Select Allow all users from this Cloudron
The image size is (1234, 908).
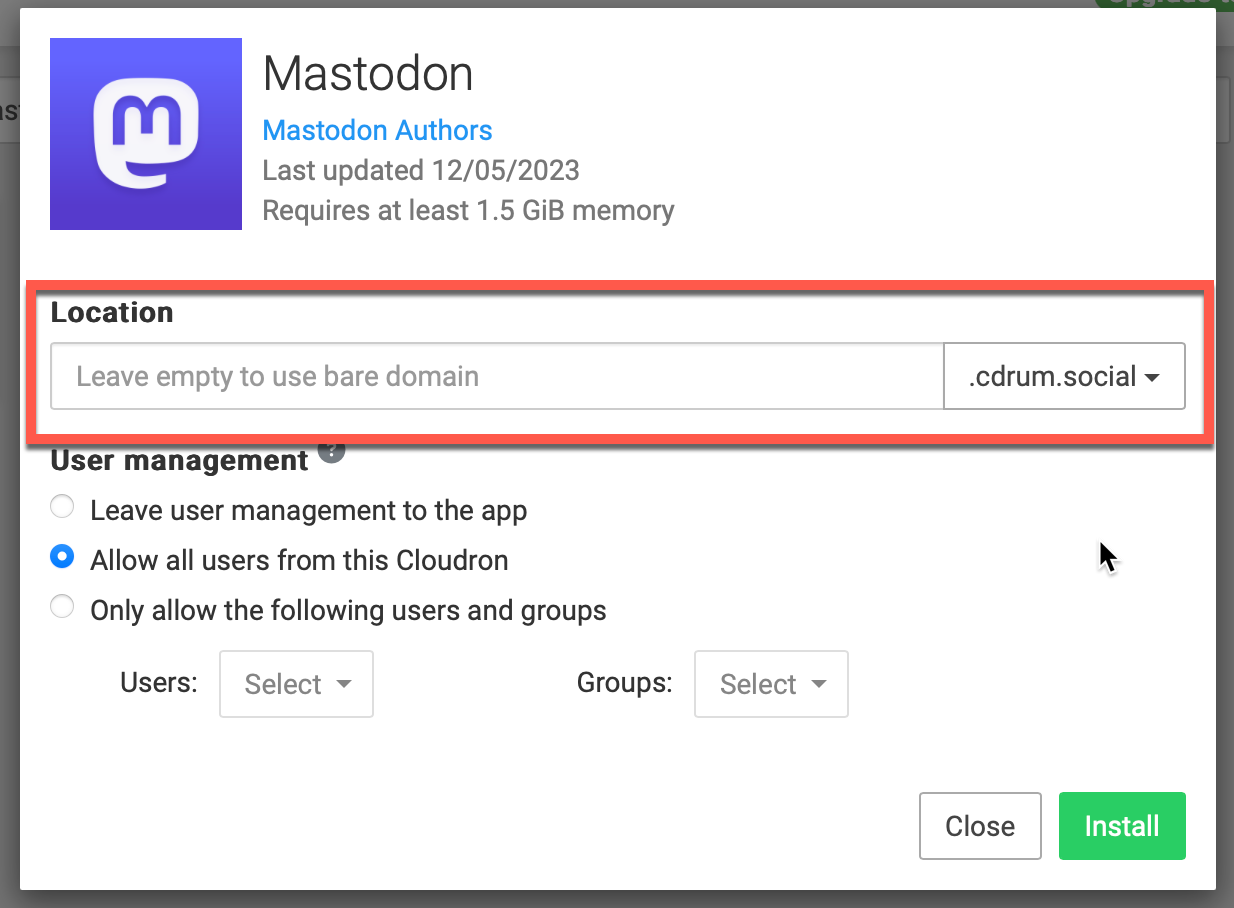pos(63,558)
